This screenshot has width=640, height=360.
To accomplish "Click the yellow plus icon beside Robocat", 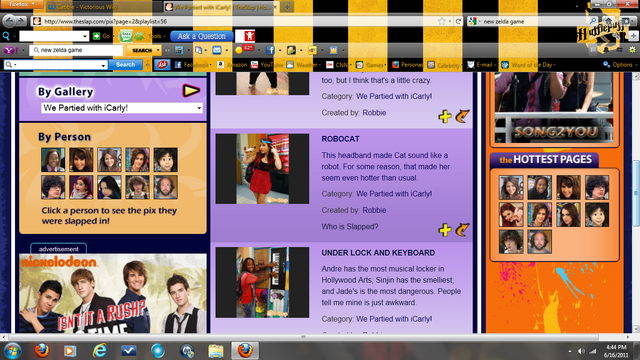I will click(445, 230).
